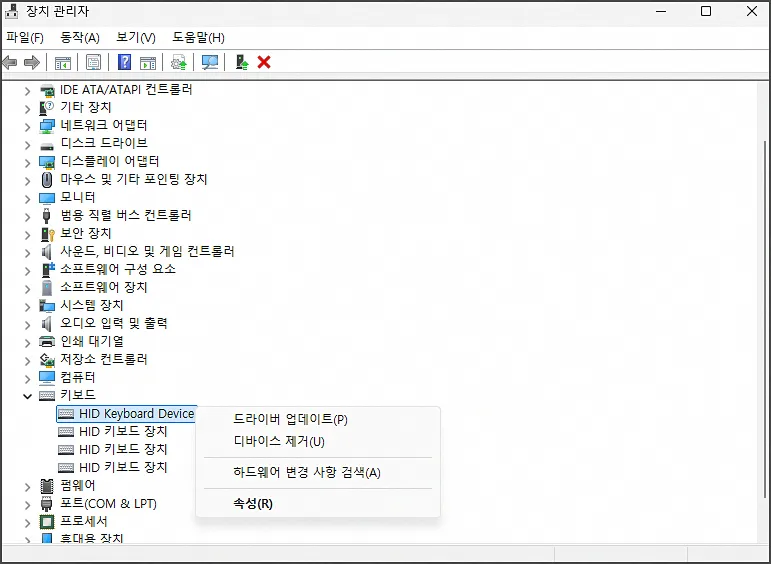Select the 보안 장치 label
Screen dimensions: 771x564
tap(86, 233)
